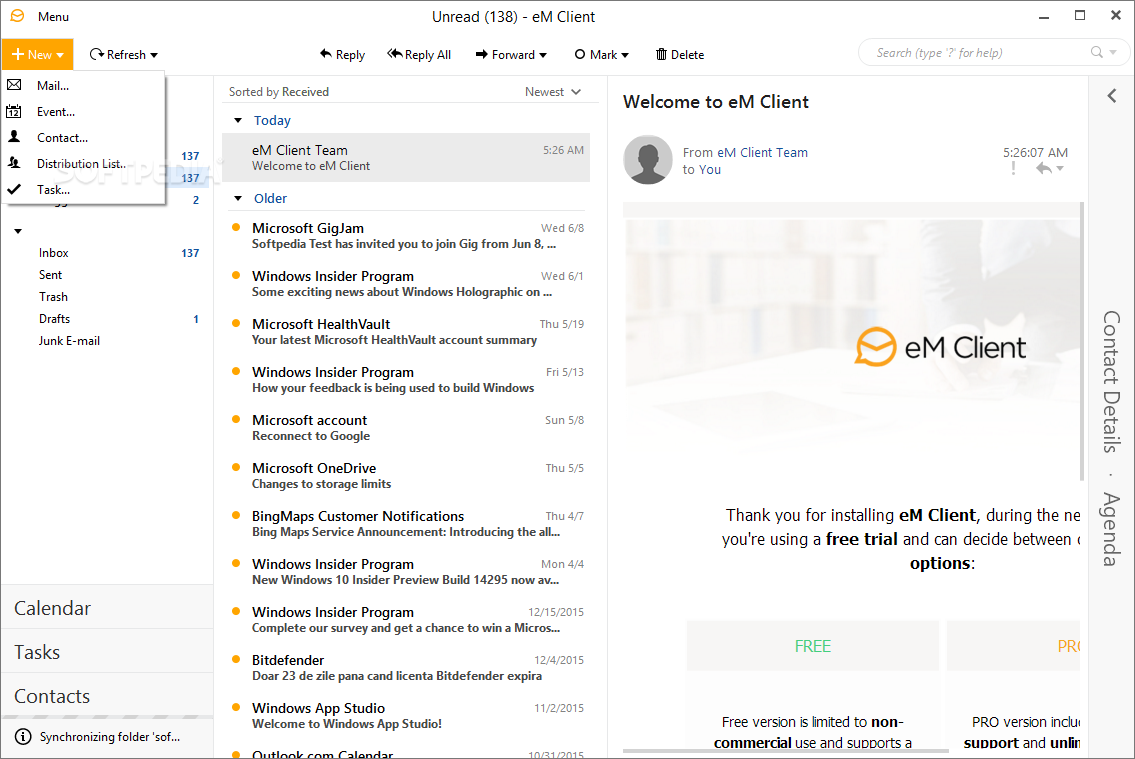Screen dimensions: 1135x759
Task: Choose Distribution List... from the New menu
Action: point(82,164)
